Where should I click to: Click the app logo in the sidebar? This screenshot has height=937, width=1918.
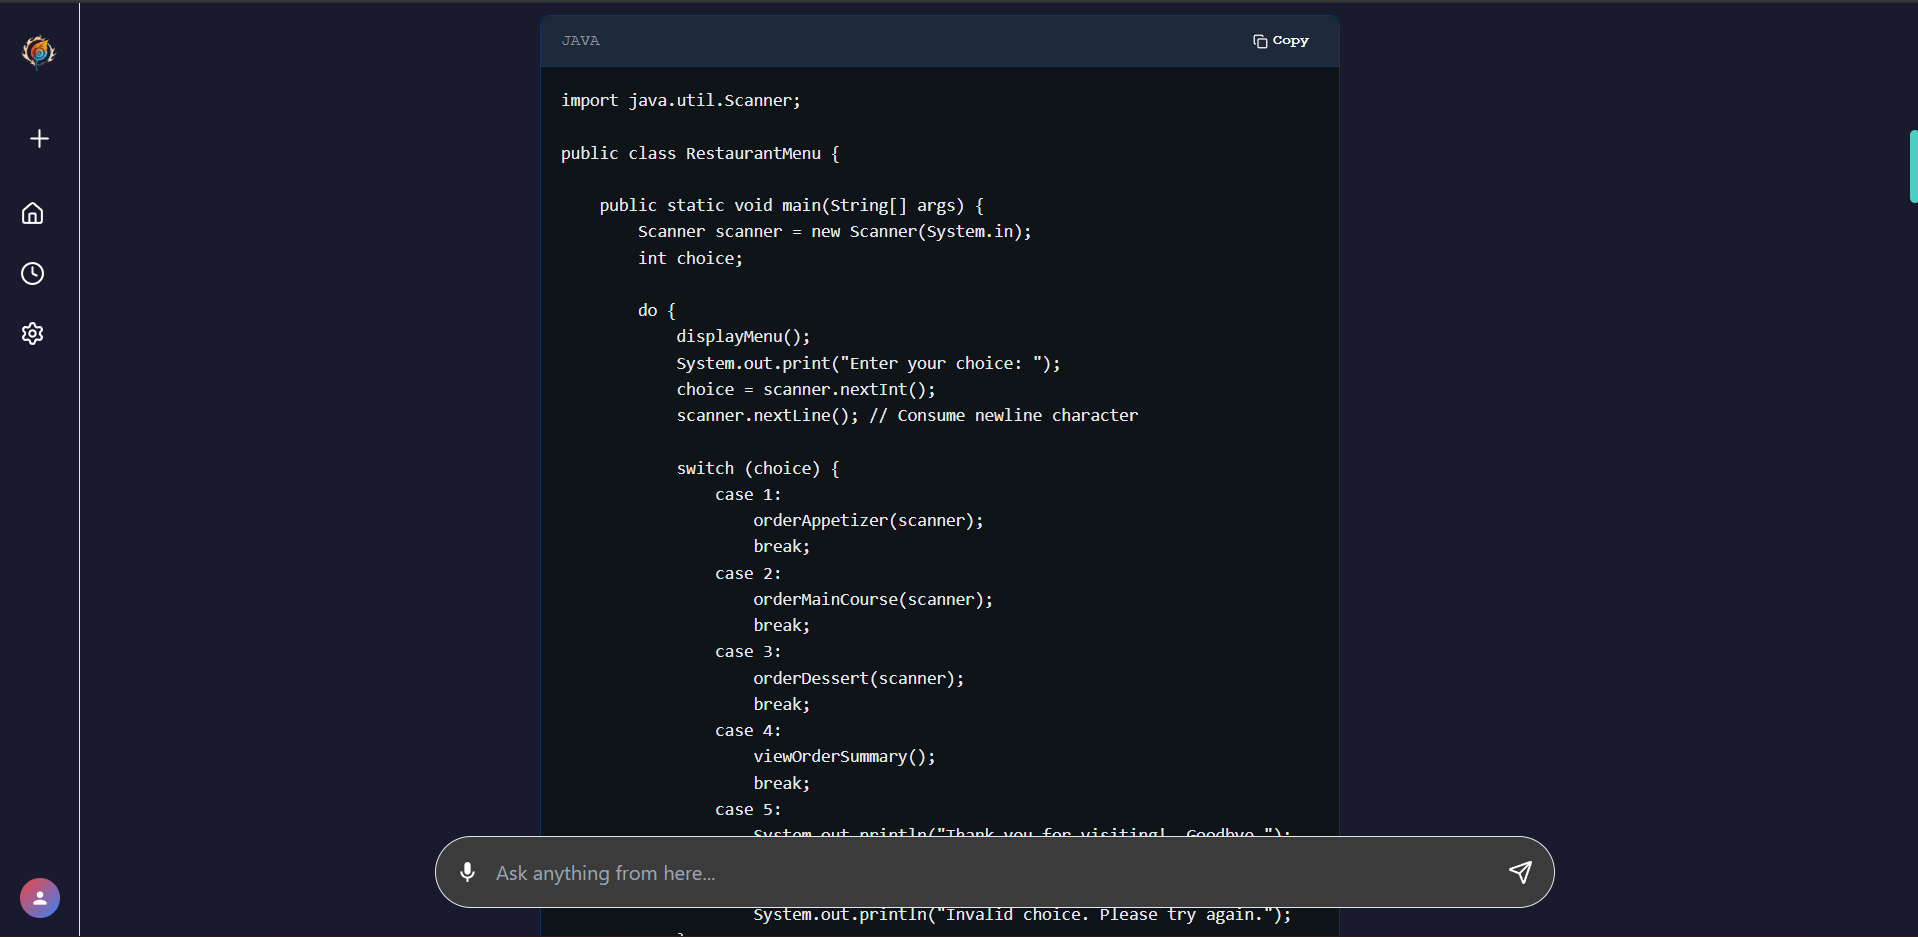(39, 52)
